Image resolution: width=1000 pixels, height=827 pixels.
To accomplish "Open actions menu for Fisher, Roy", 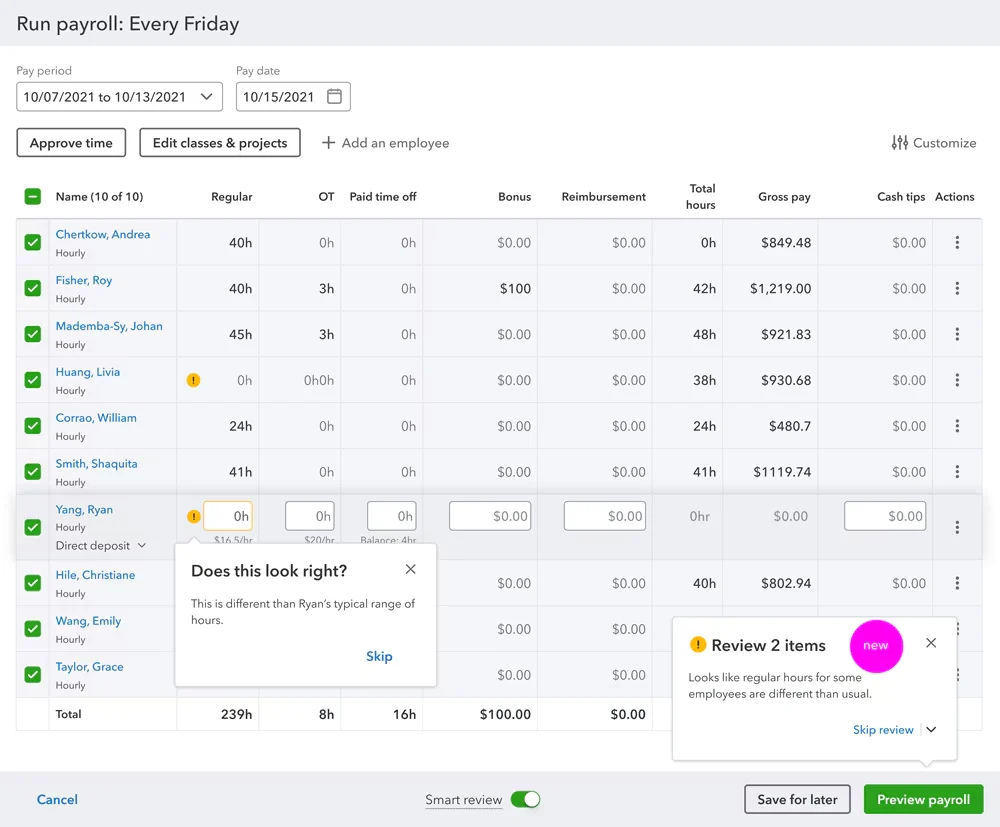I will (957, 288).
